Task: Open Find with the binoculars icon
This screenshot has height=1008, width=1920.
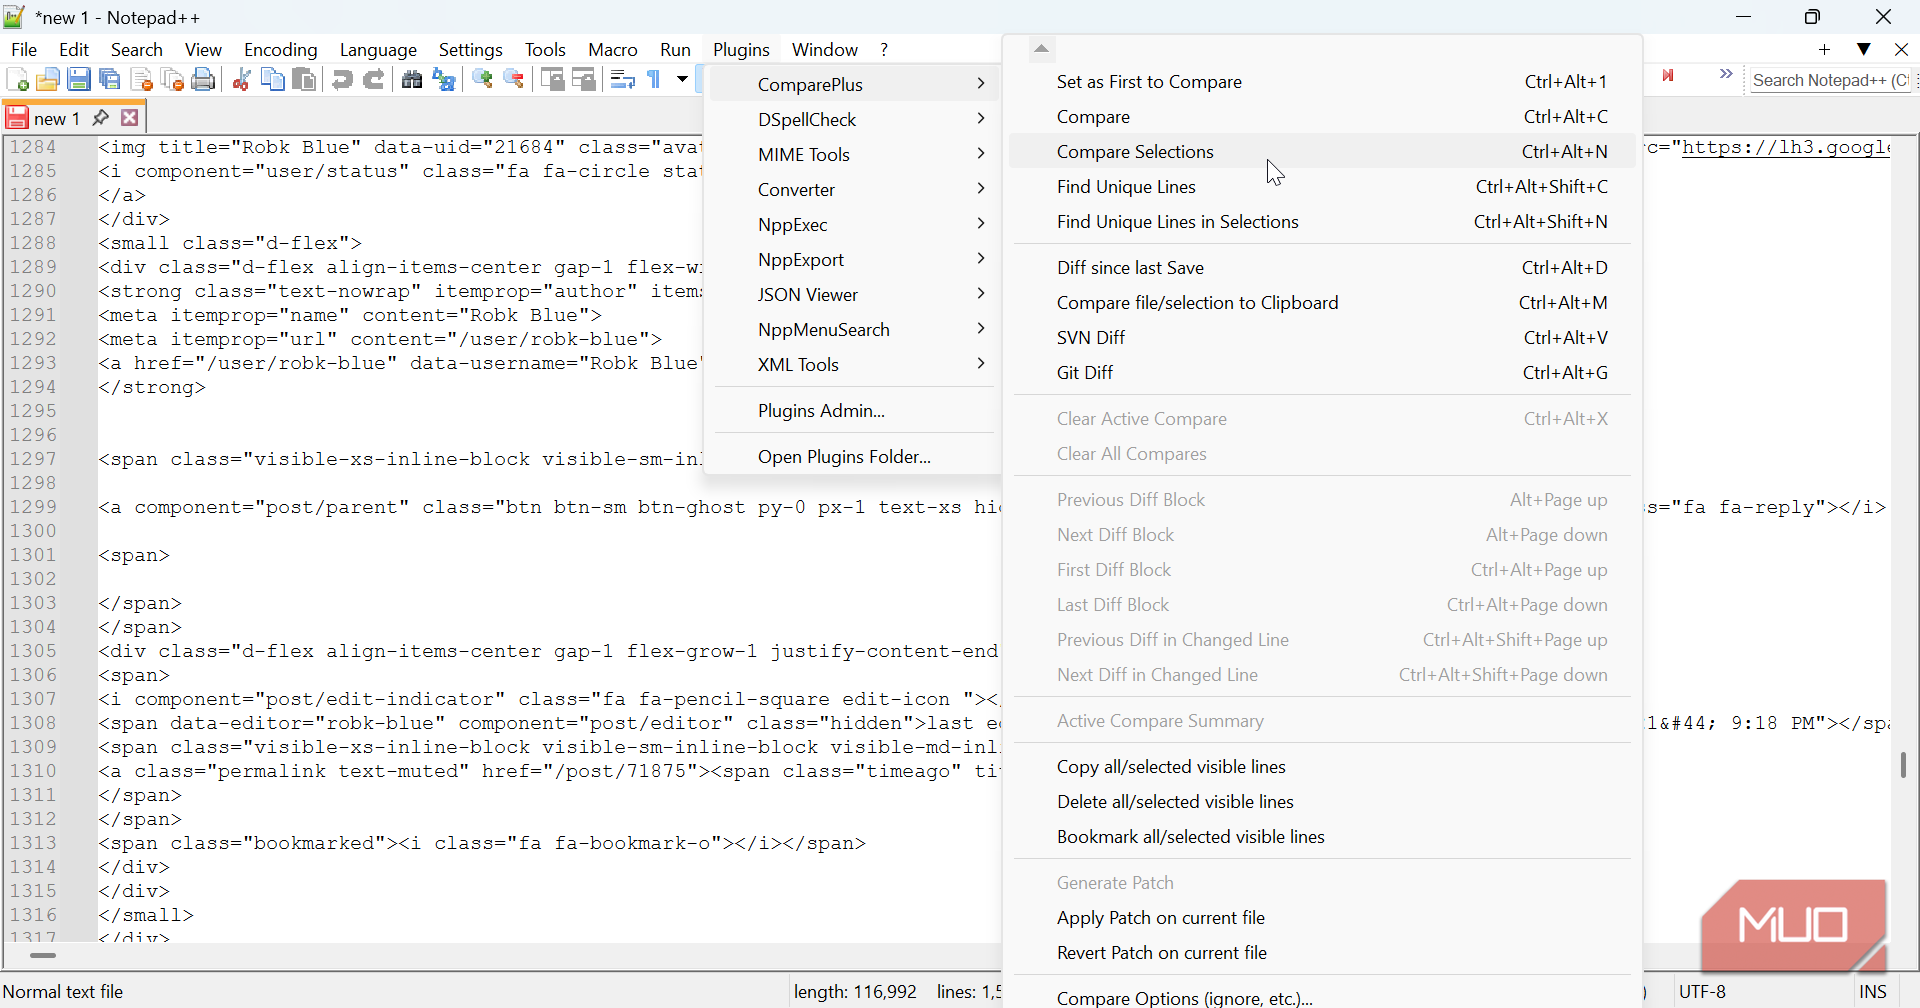Action: (x=412, y=80)
